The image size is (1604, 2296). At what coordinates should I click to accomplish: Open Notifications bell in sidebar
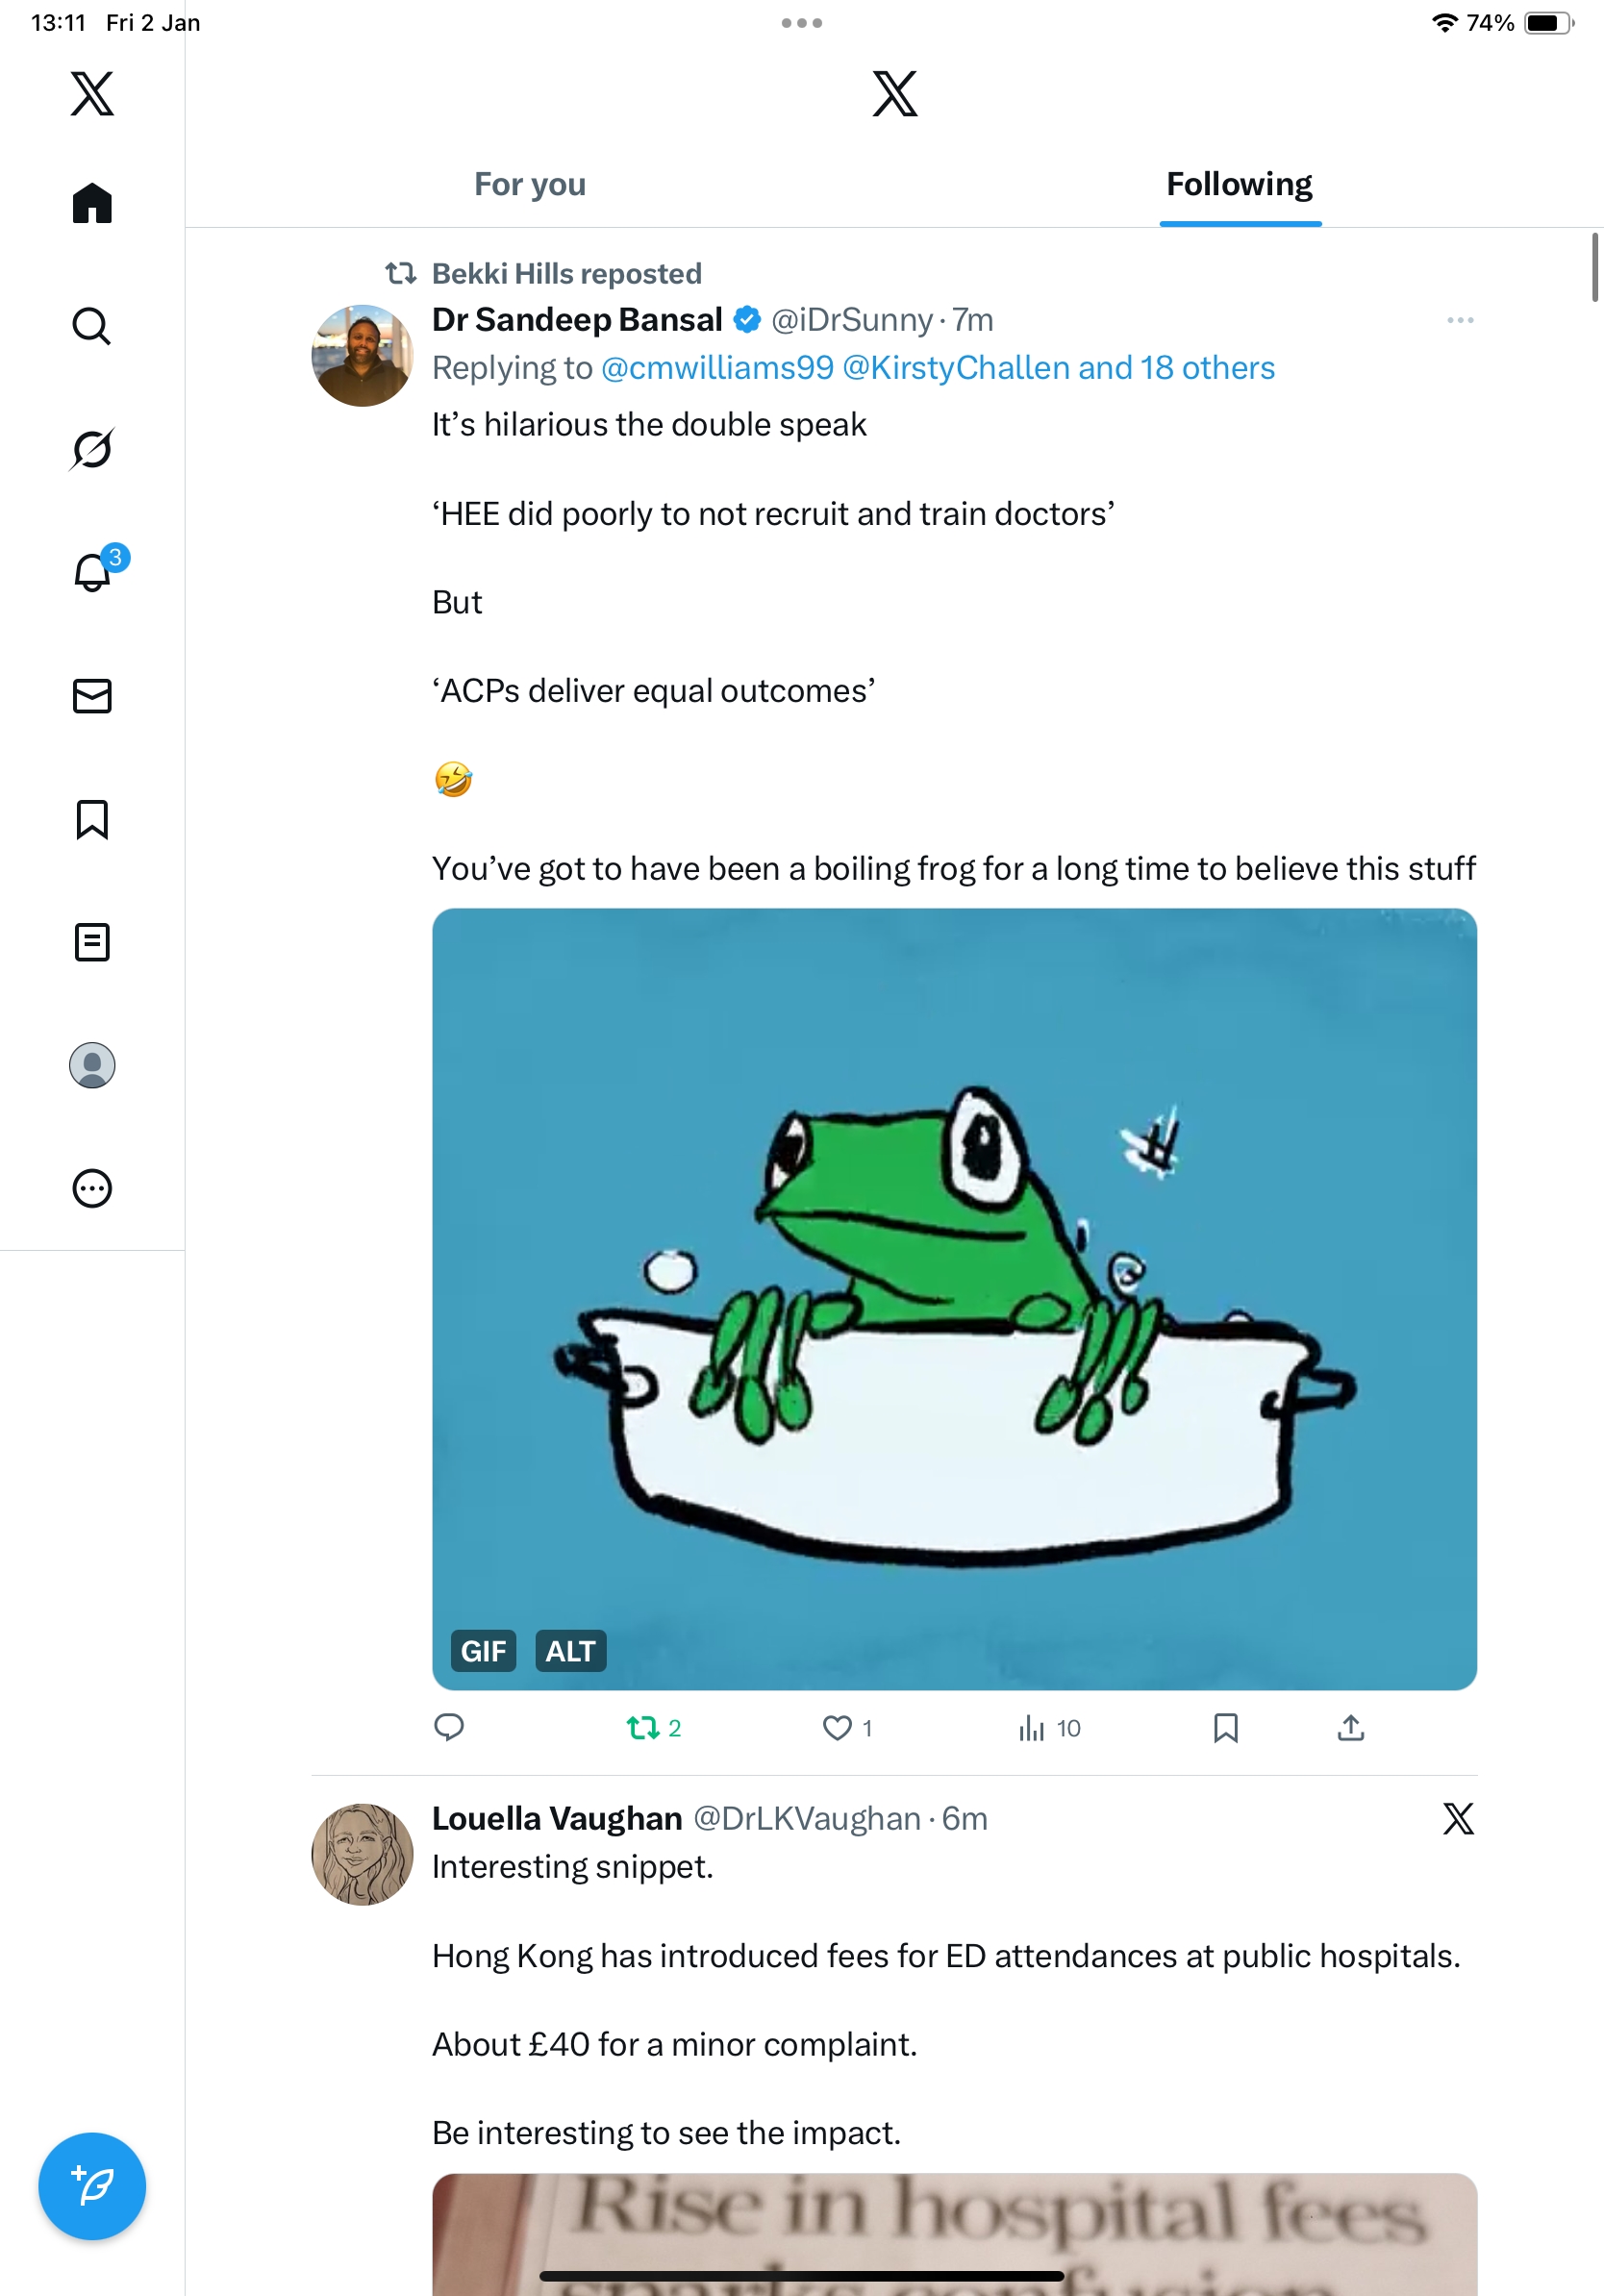[x=92, y=573]
